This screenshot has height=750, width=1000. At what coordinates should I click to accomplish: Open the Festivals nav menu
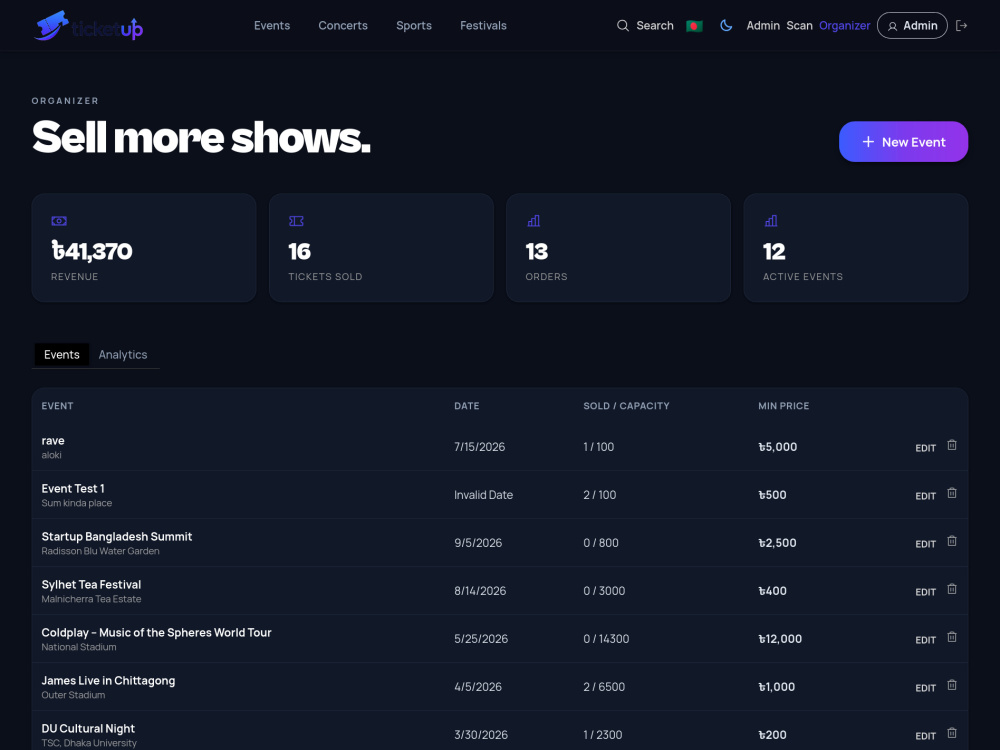483,26
